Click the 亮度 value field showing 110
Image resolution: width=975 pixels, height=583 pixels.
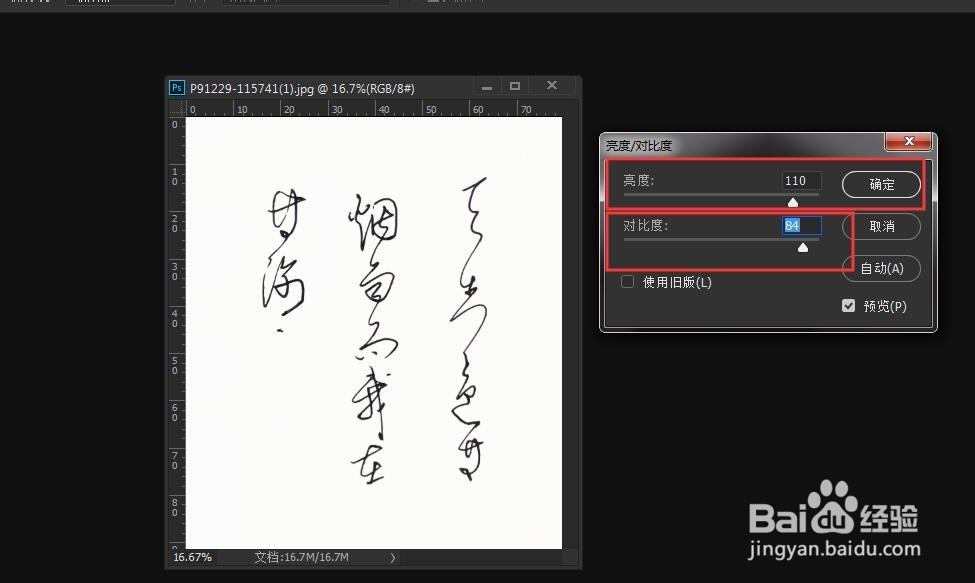(x=799, y=180)
